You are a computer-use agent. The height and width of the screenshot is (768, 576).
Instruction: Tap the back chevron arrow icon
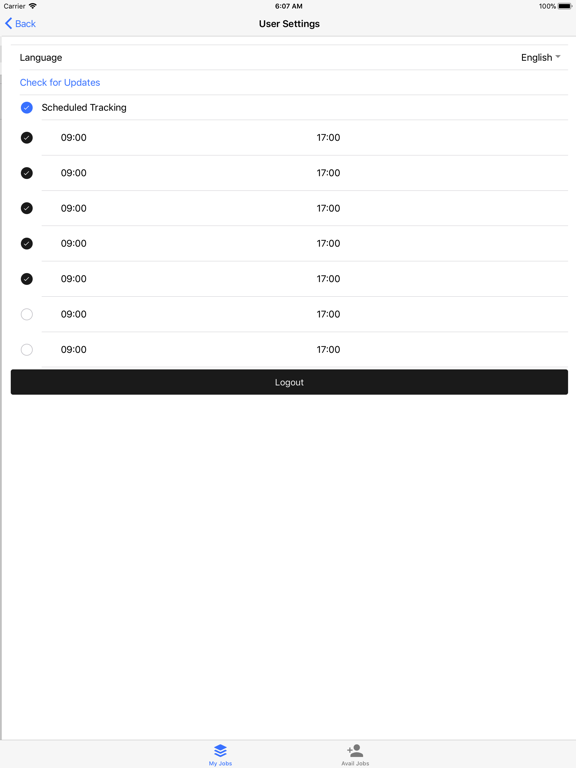[x=8, y=24]
